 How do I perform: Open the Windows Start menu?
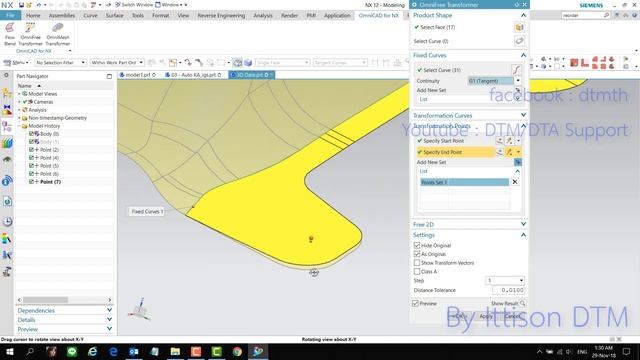(9, 351)
